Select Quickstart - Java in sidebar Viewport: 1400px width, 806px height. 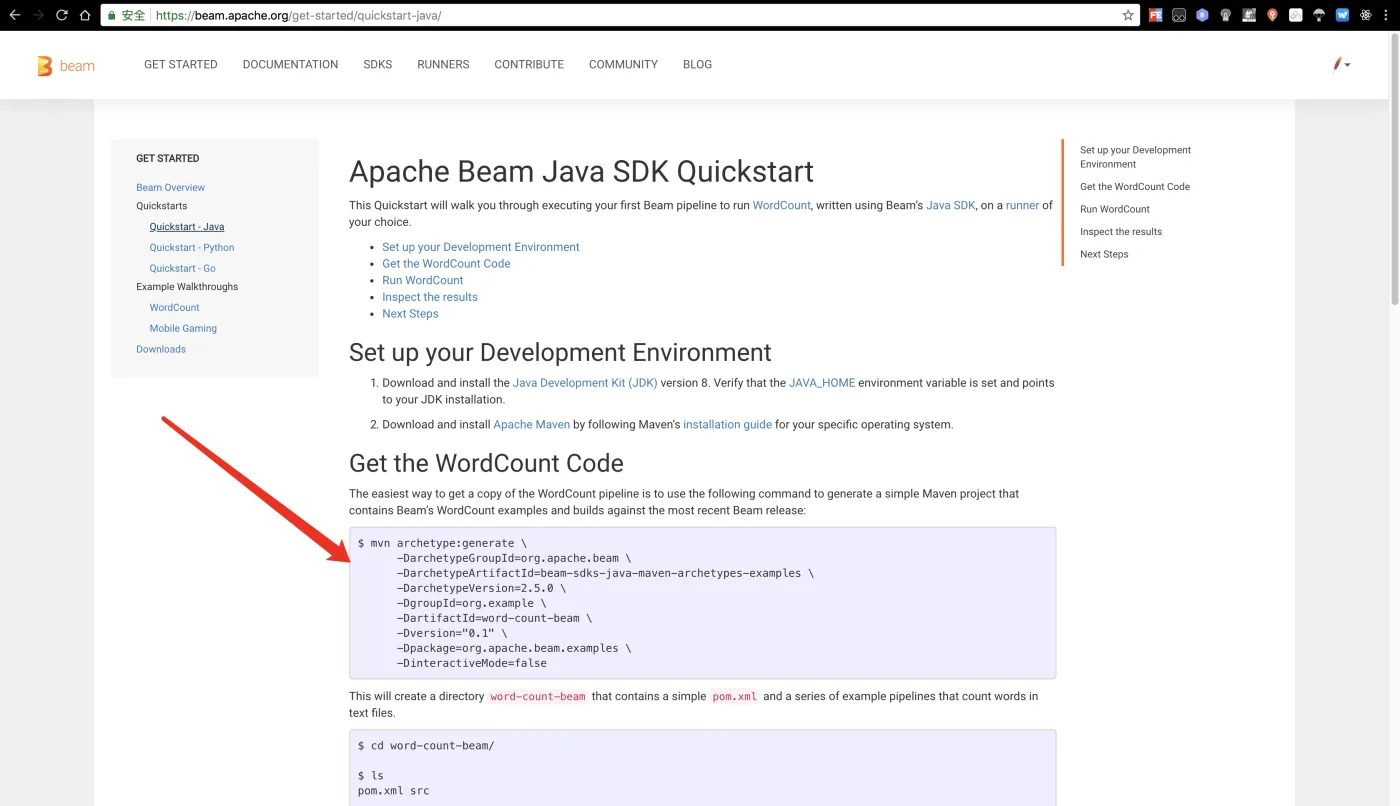click(187, 227)
